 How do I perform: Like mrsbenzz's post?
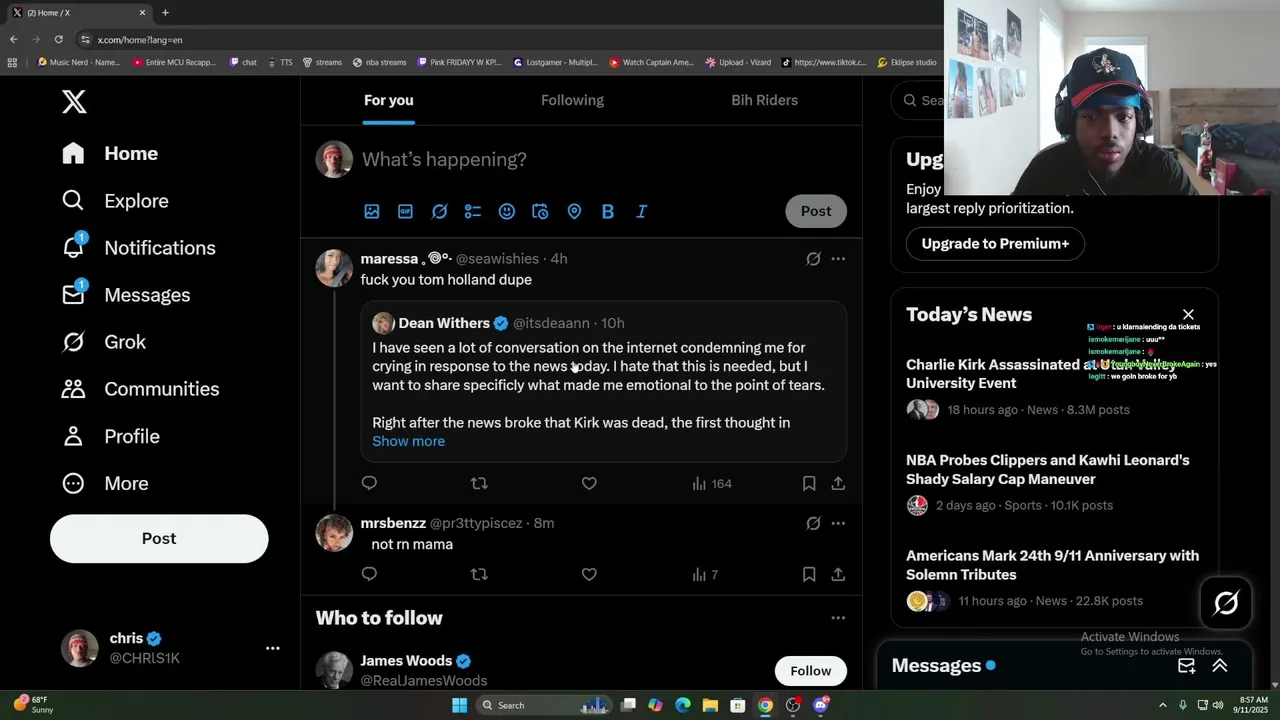coord(589,574)
